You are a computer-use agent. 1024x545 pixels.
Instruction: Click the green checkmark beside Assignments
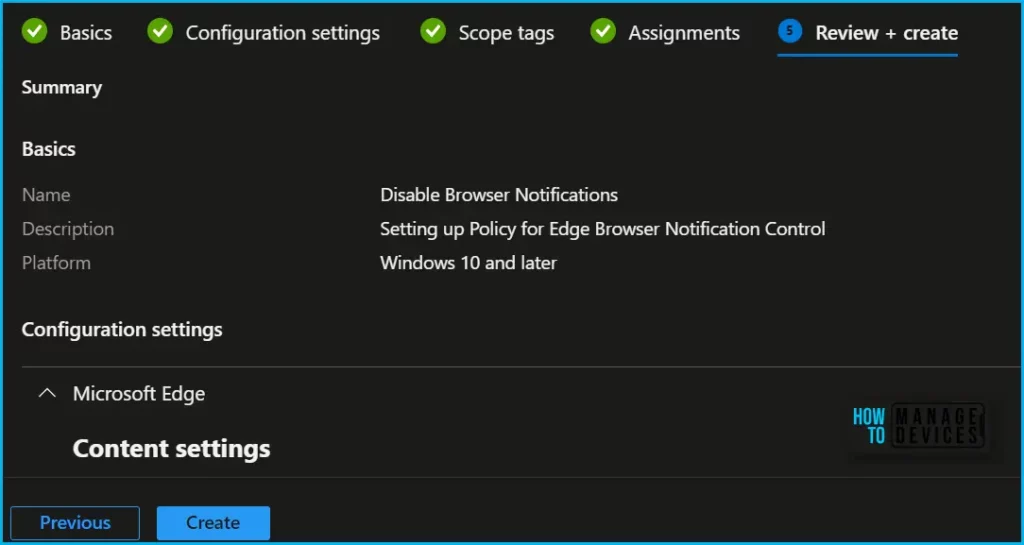603,31
